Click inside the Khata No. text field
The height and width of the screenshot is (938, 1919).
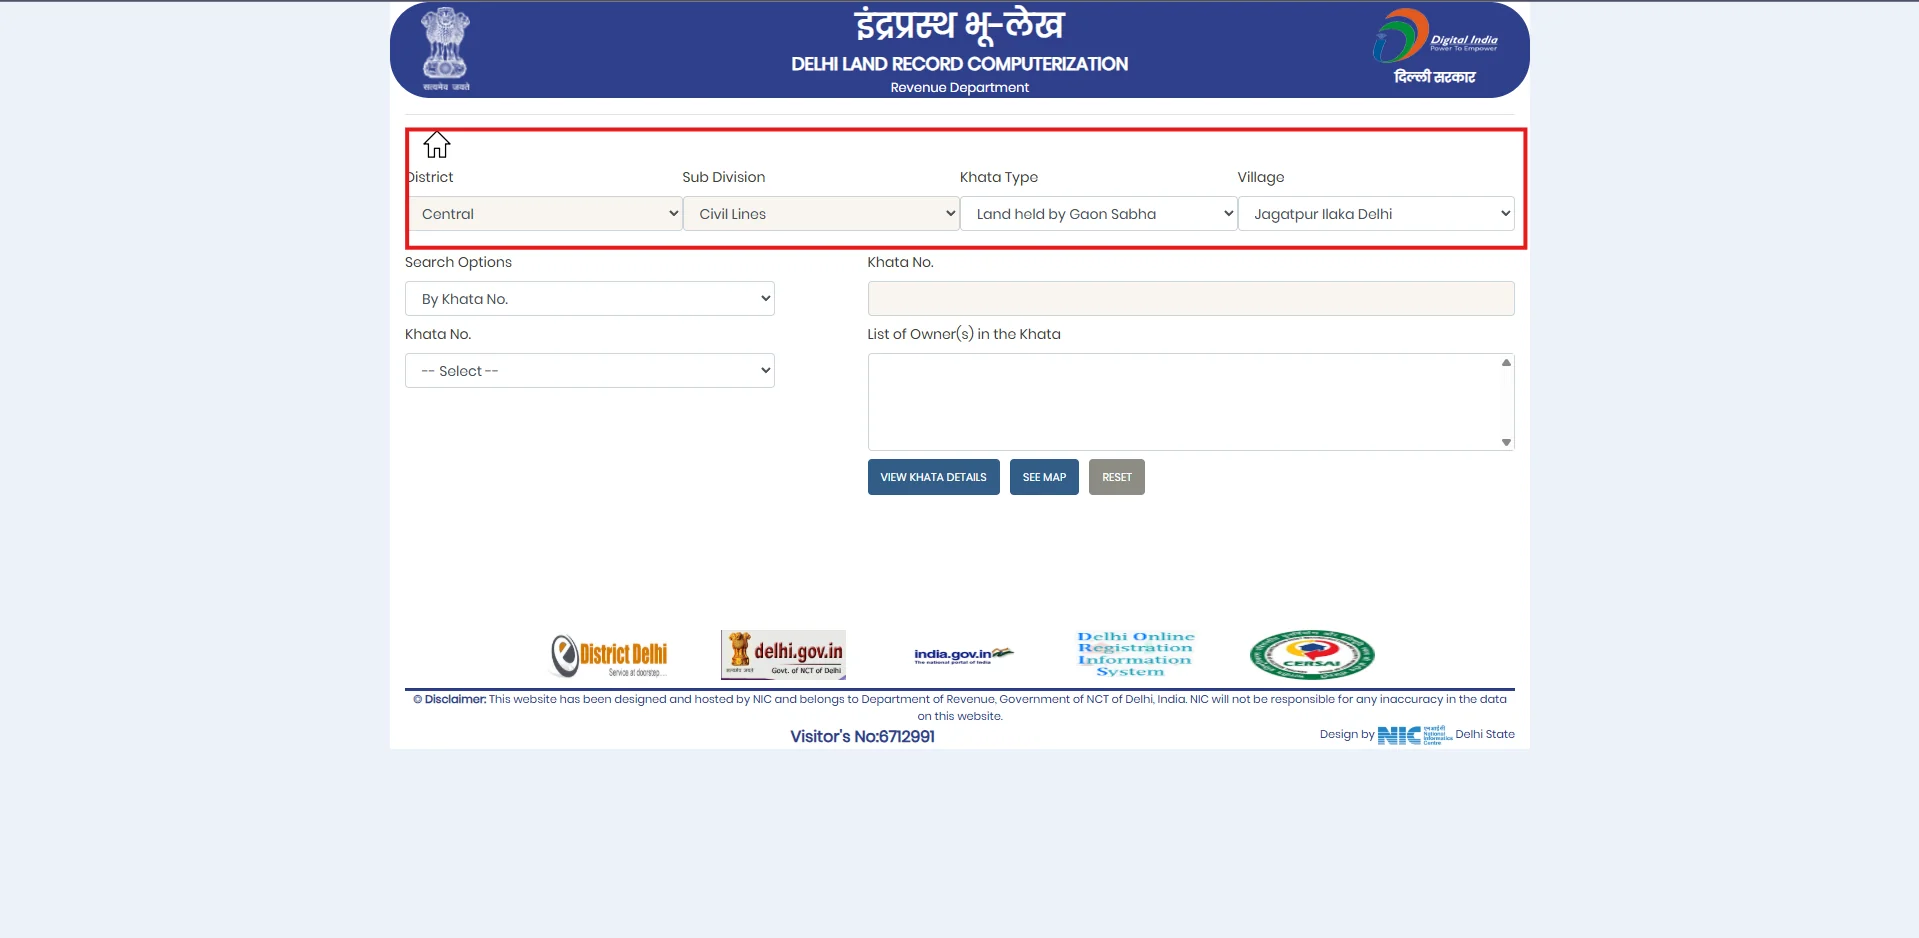[1189, 298]
